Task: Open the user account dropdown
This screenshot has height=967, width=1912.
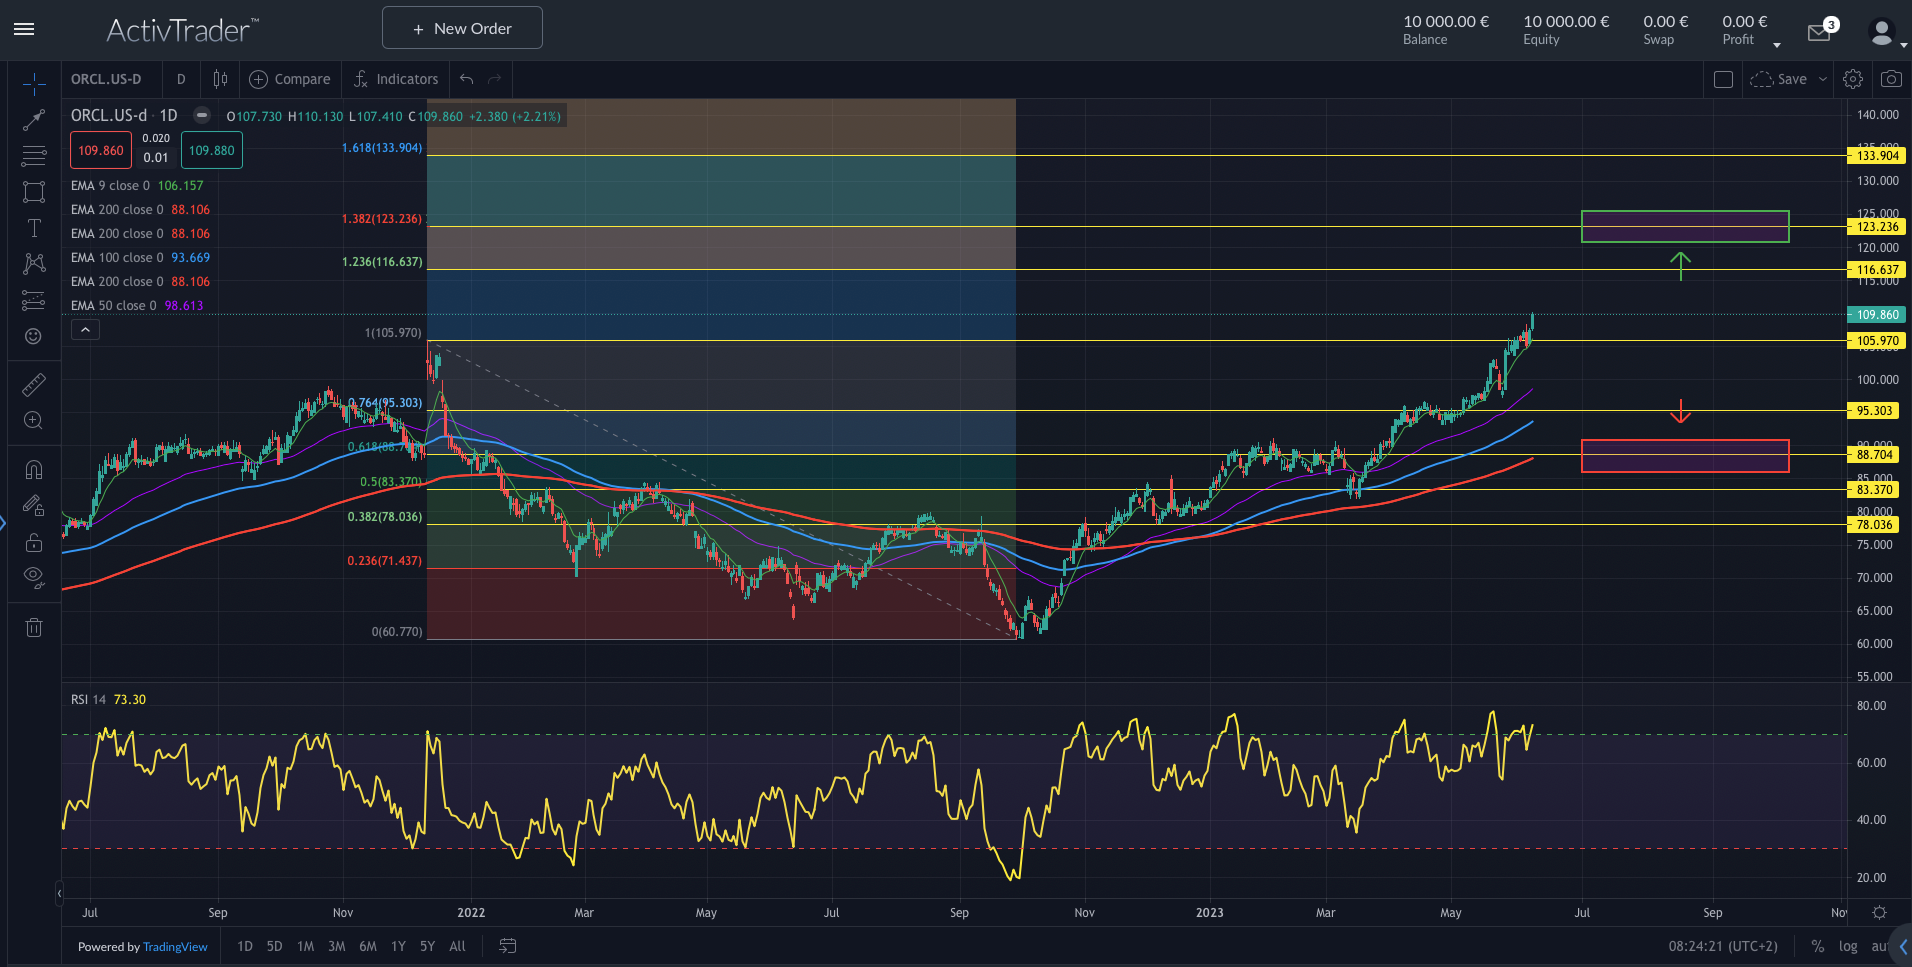Action: coord(1884,33)
